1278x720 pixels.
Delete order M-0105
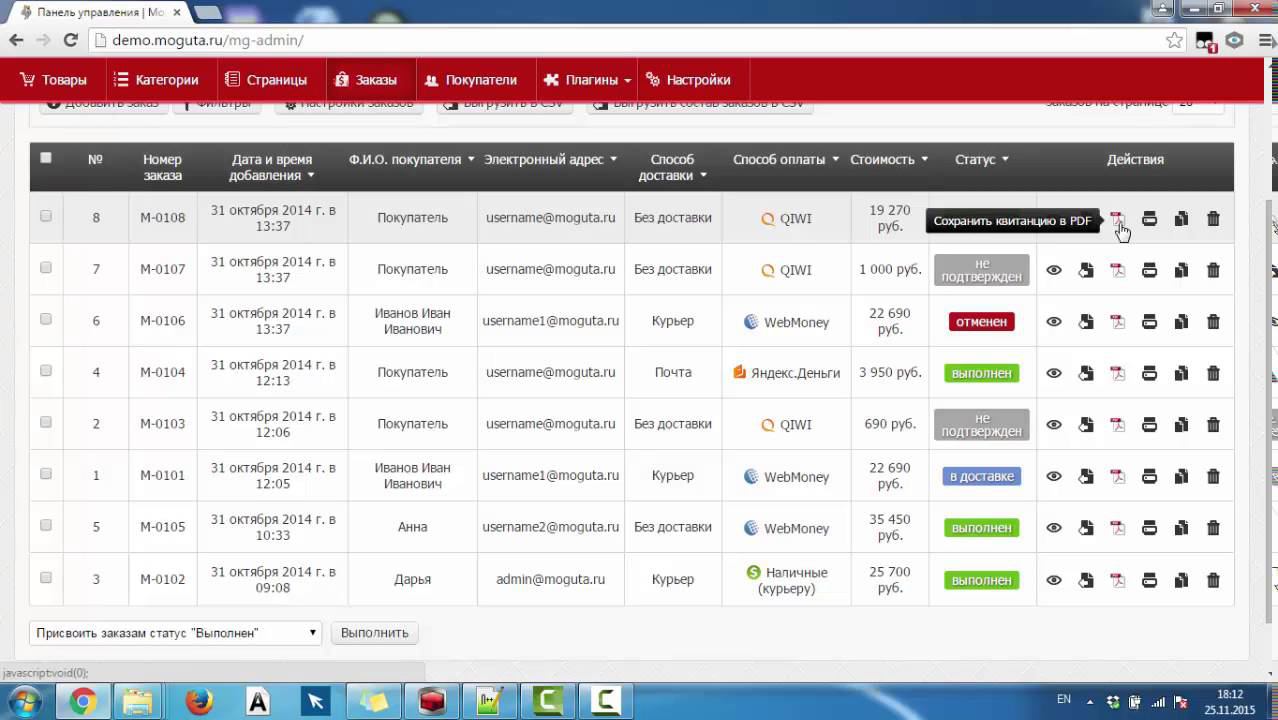click(1213, 528)
